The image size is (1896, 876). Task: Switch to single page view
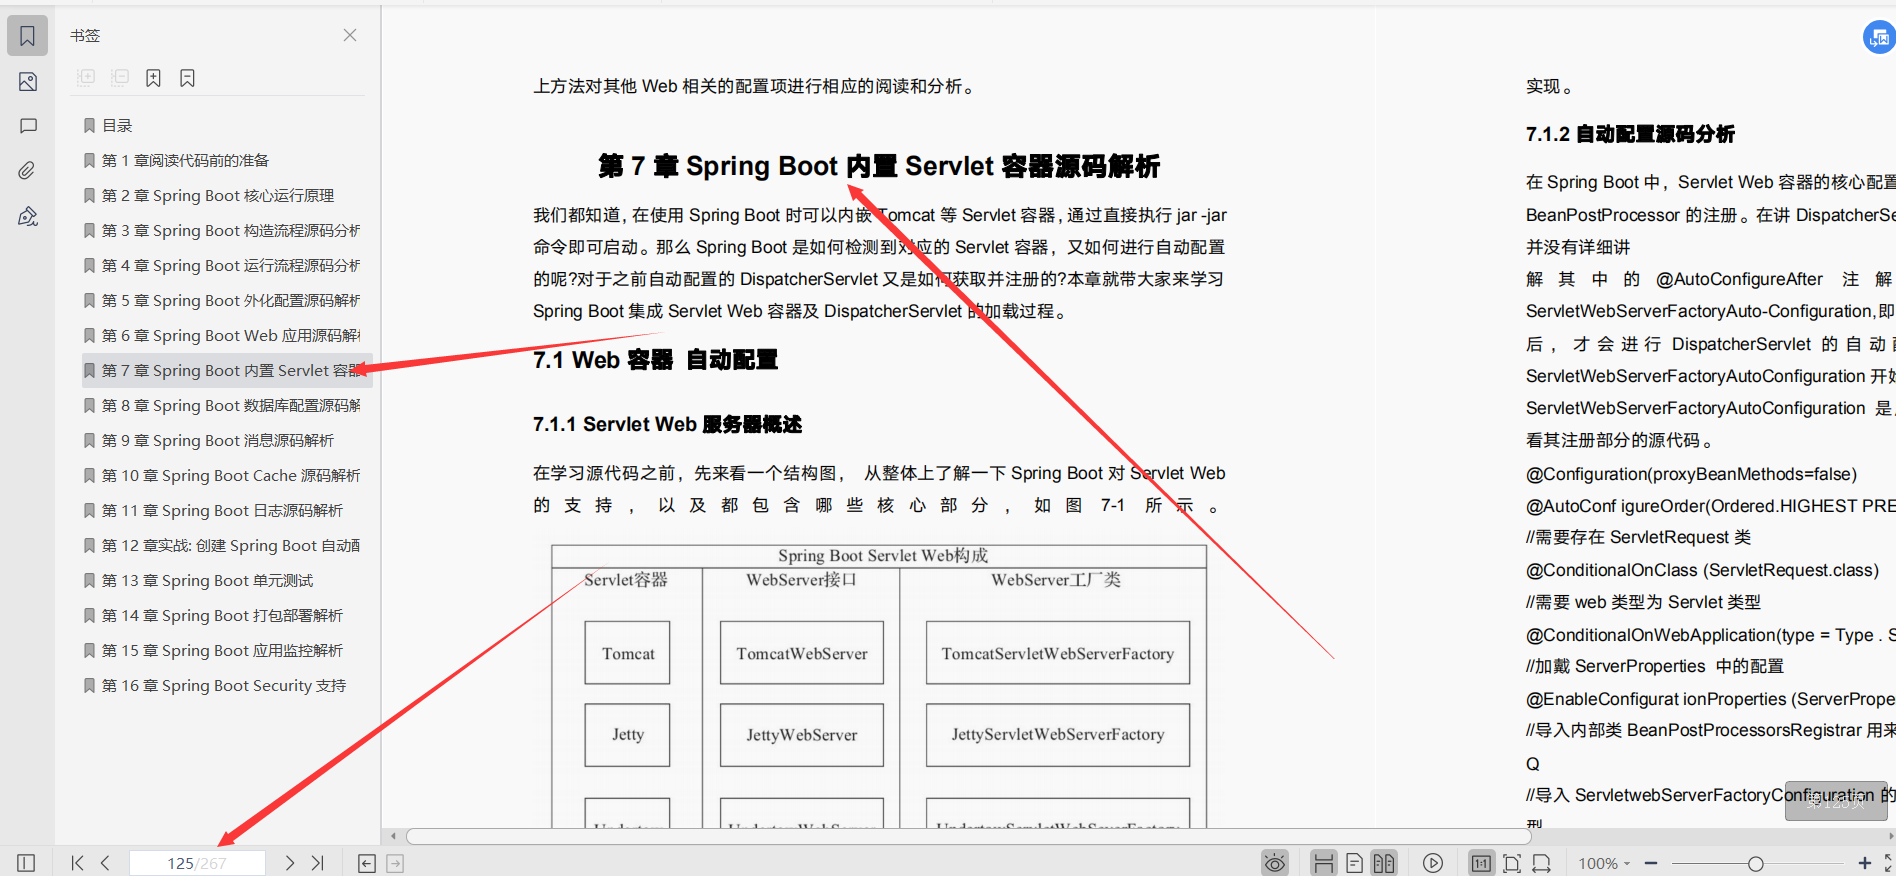click(x=1354, y=863)
